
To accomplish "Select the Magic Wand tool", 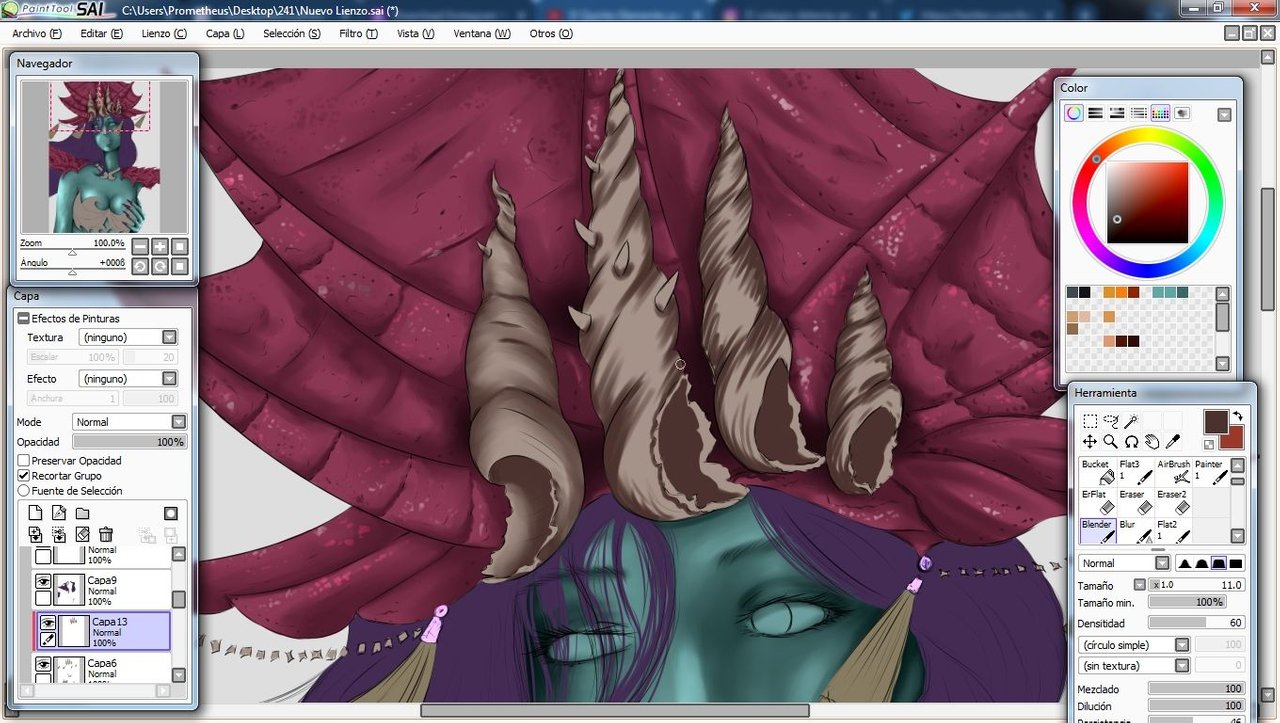I will pyautogui.click(x=1131, y=421).
